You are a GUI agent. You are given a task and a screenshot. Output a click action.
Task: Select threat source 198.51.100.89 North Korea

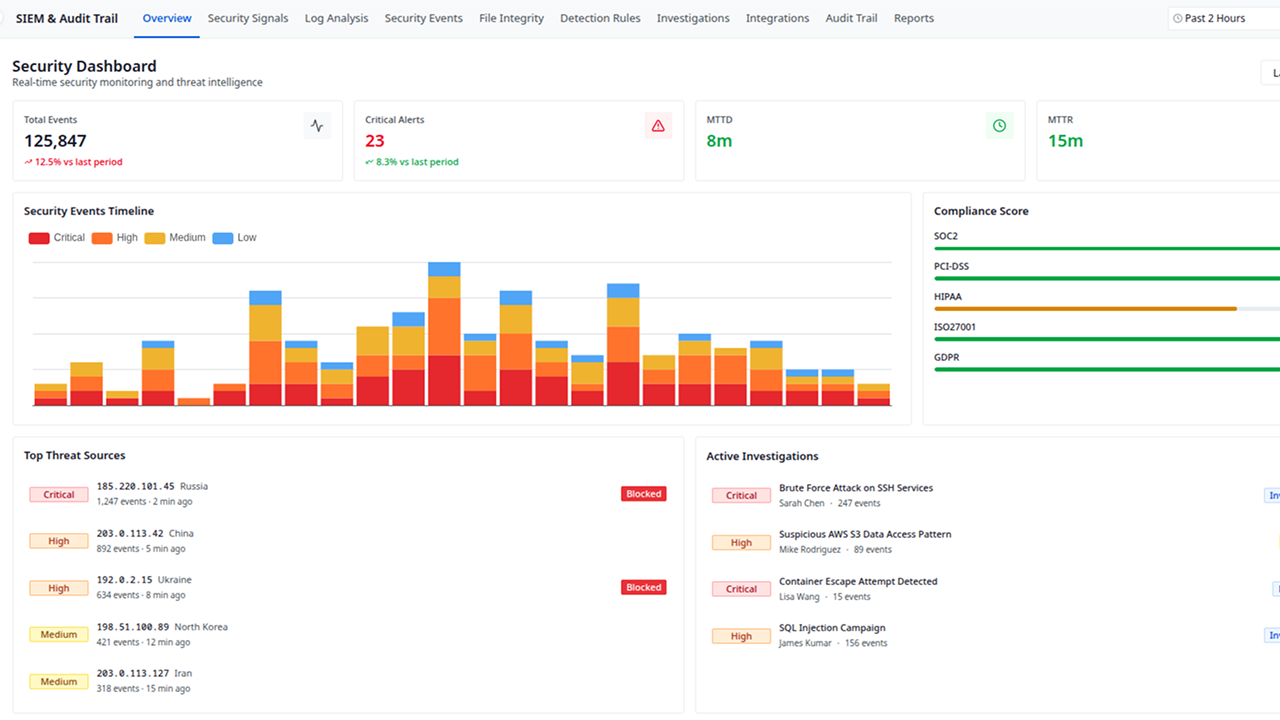[x=348, y=634]
